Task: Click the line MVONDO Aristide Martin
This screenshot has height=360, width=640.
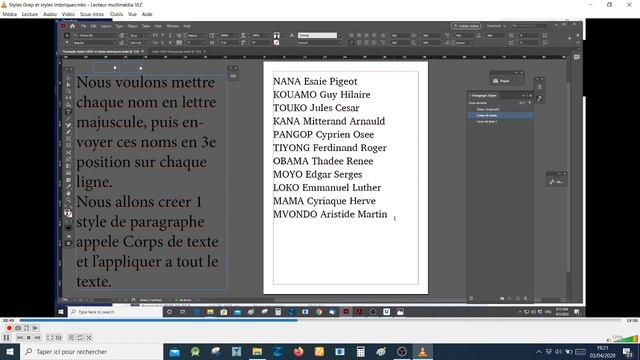Action: click(330, 214)
